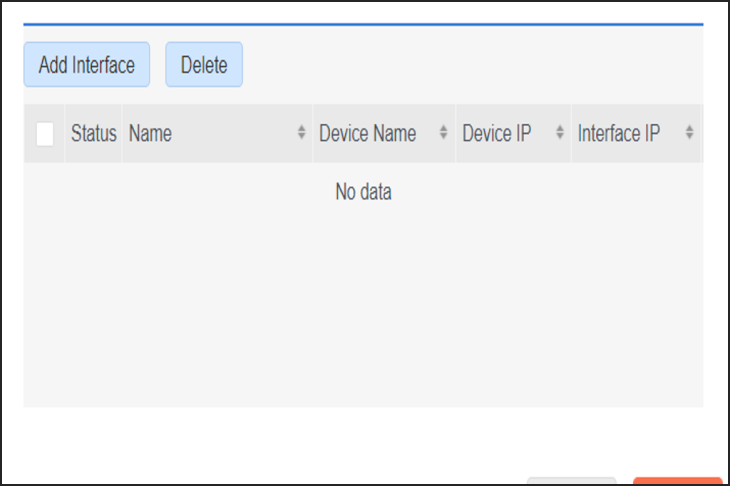Click the Status column header
730x486 pixels.
point(93,134)
